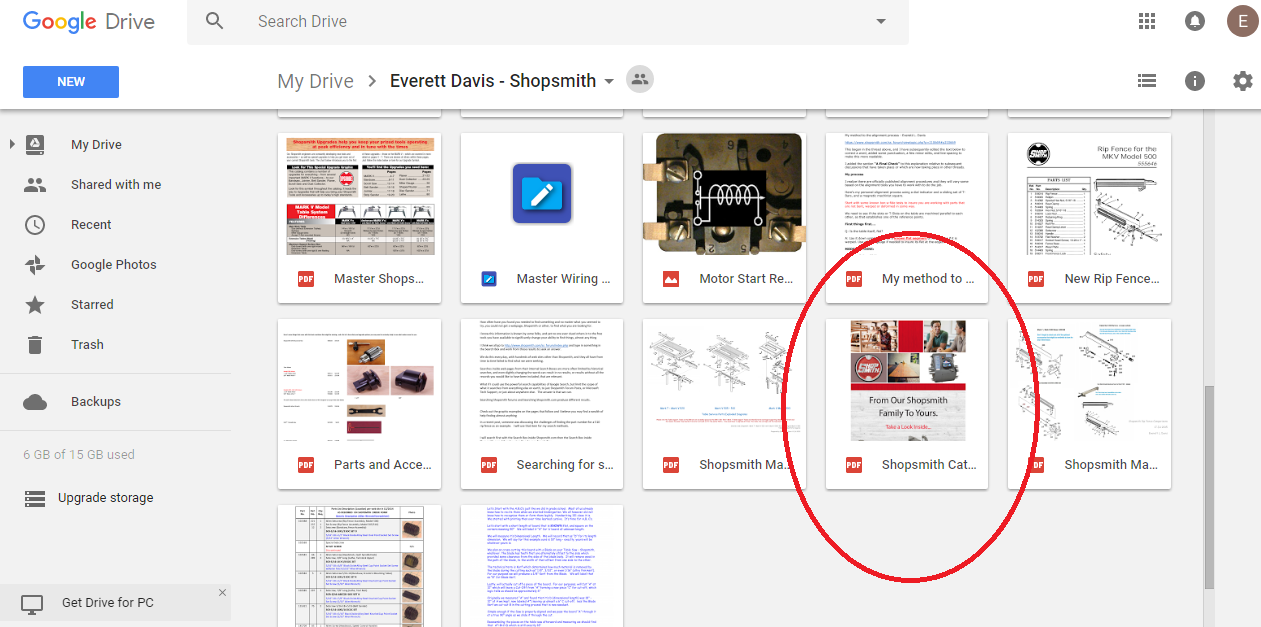Select Master Shops... PDF thumbnail

(360, 193)
